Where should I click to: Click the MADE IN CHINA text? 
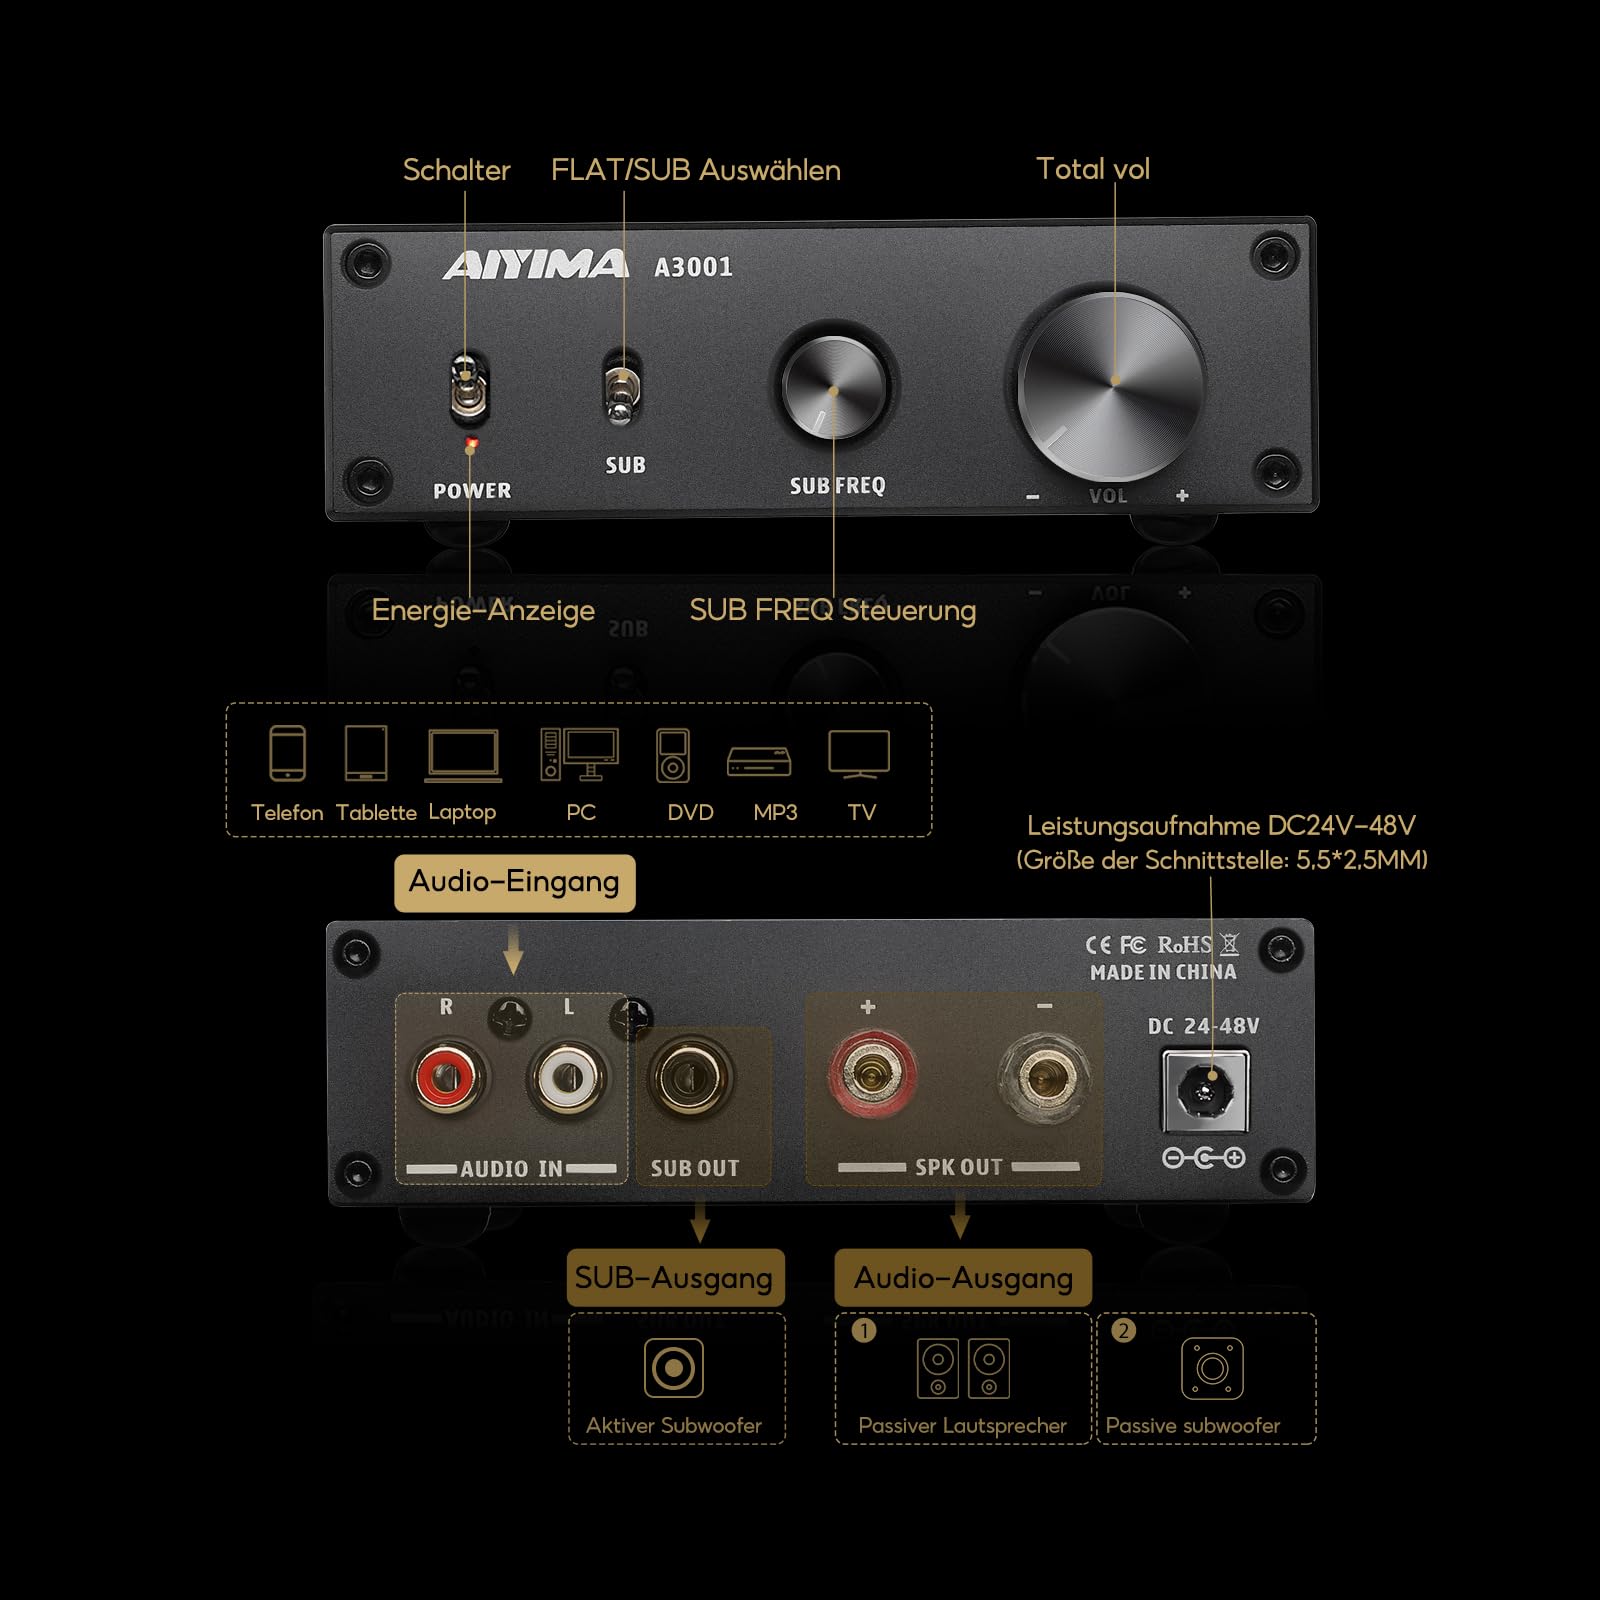[x=1163, y=972]
